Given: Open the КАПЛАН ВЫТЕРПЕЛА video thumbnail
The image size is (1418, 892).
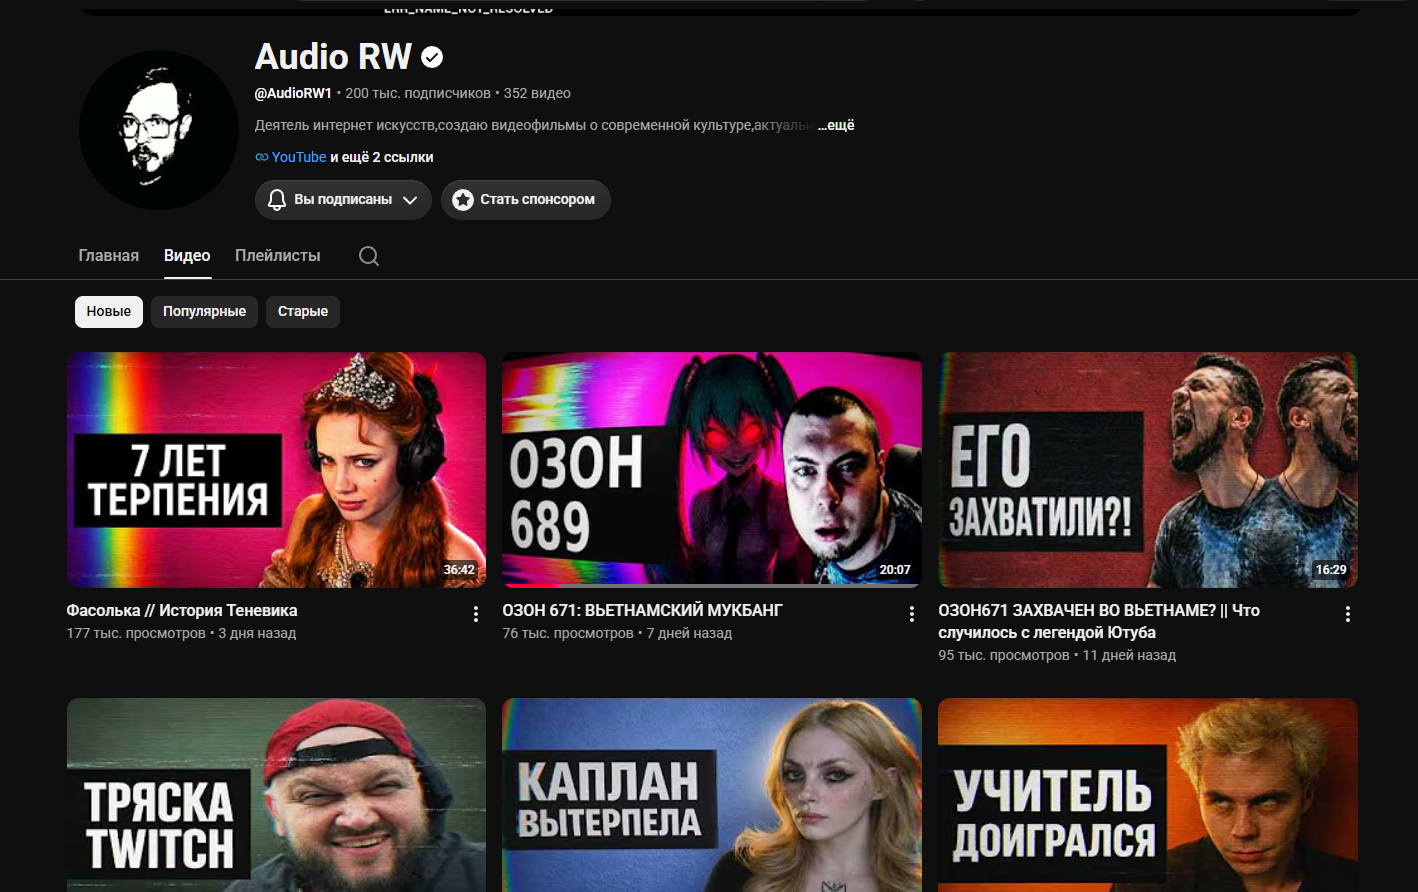Looking at the screenshot, I should tap(712, 795).
